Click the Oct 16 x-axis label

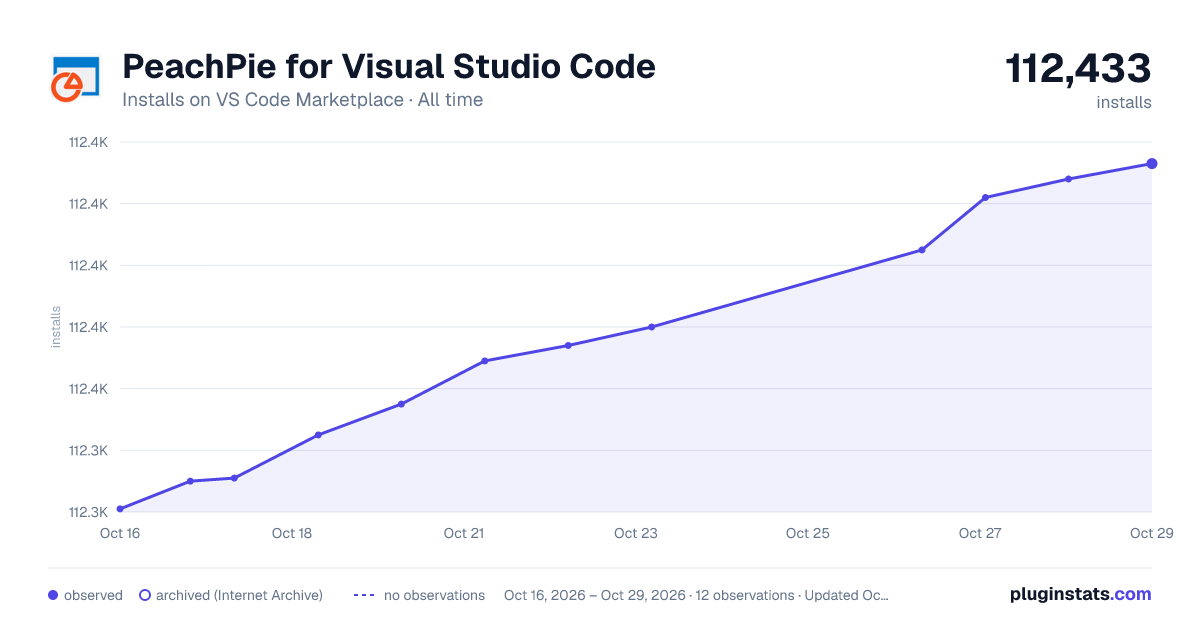click(x=120, y=534)
